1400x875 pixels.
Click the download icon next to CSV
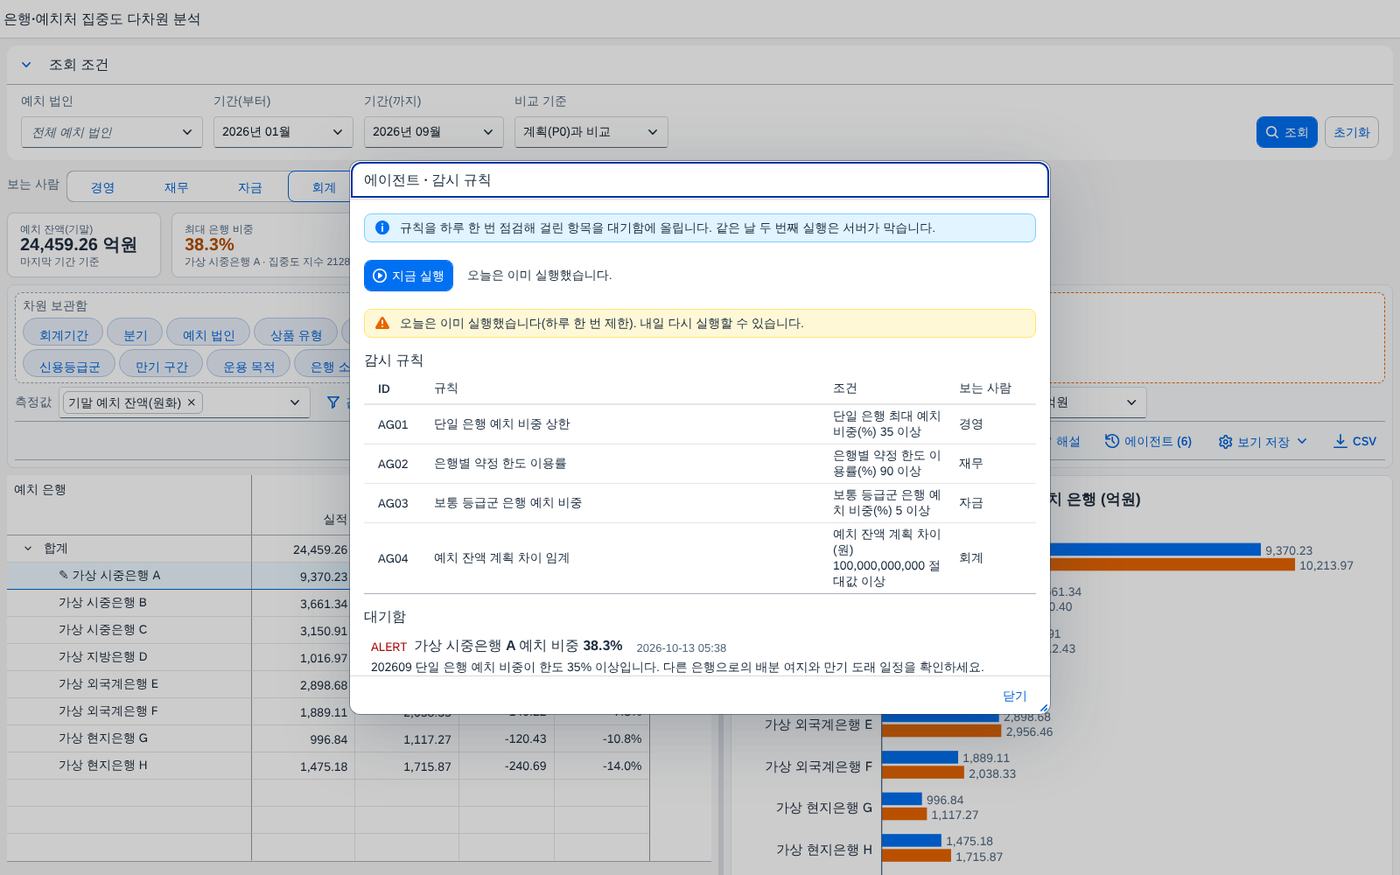[1340, 441]
